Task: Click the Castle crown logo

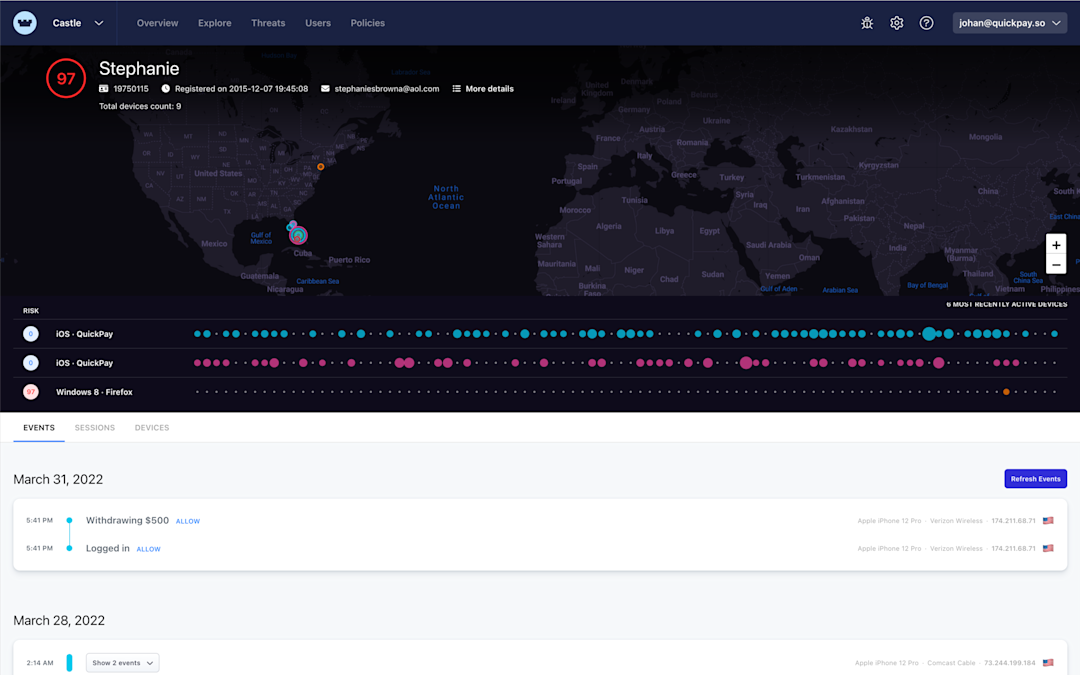Action: [25, 23]
